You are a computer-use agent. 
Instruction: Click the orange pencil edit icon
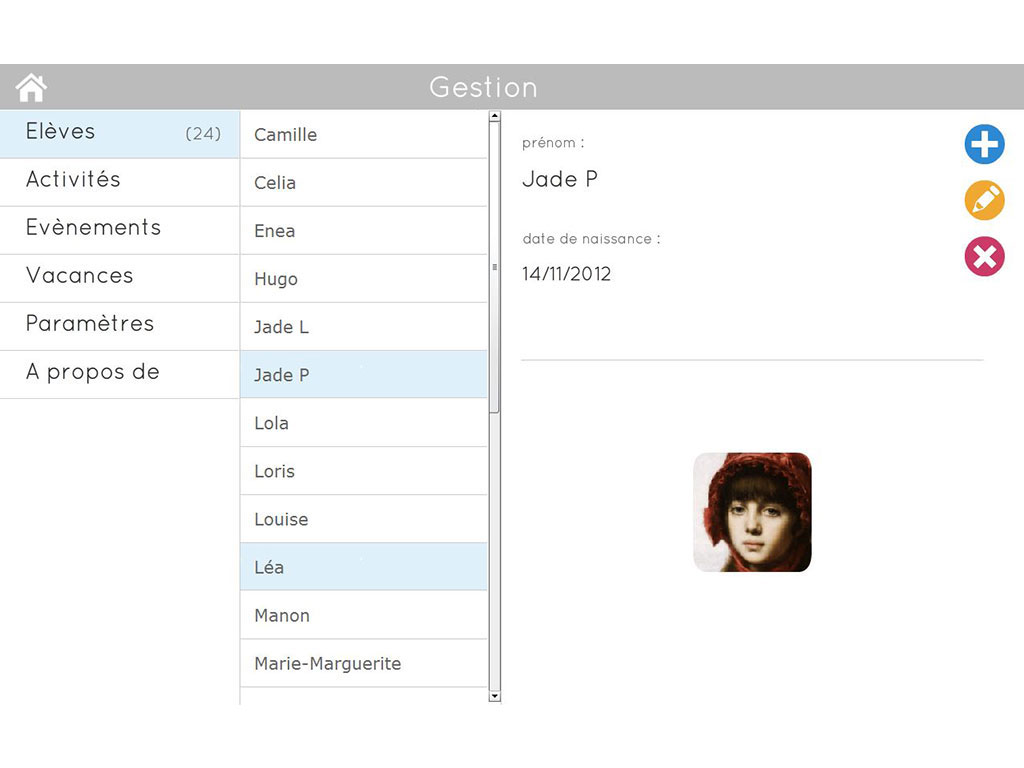[984, 201]
